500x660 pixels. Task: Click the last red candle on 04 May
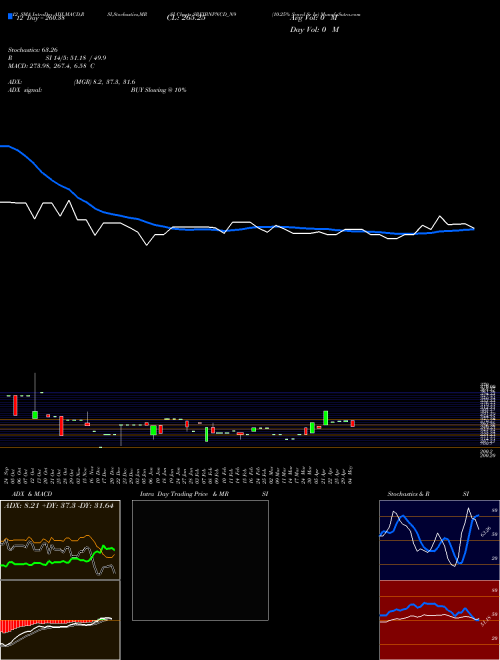(x=353, y=423)
